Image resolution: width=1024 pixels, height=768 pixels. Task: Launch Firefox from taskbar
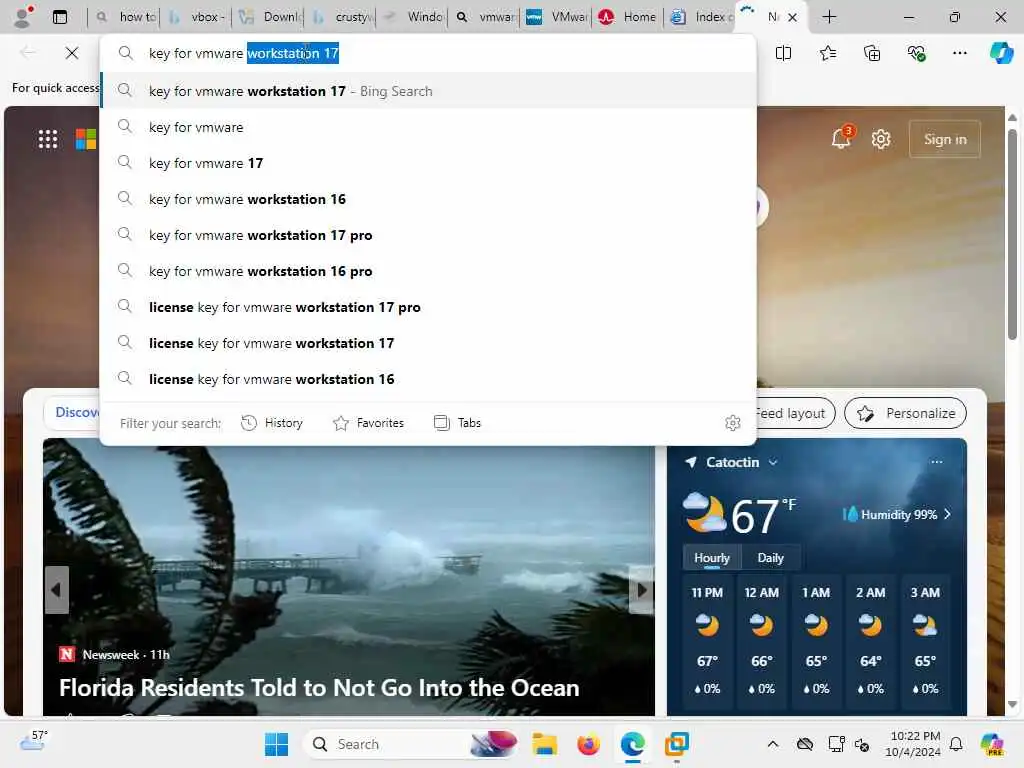click(588, 744)
